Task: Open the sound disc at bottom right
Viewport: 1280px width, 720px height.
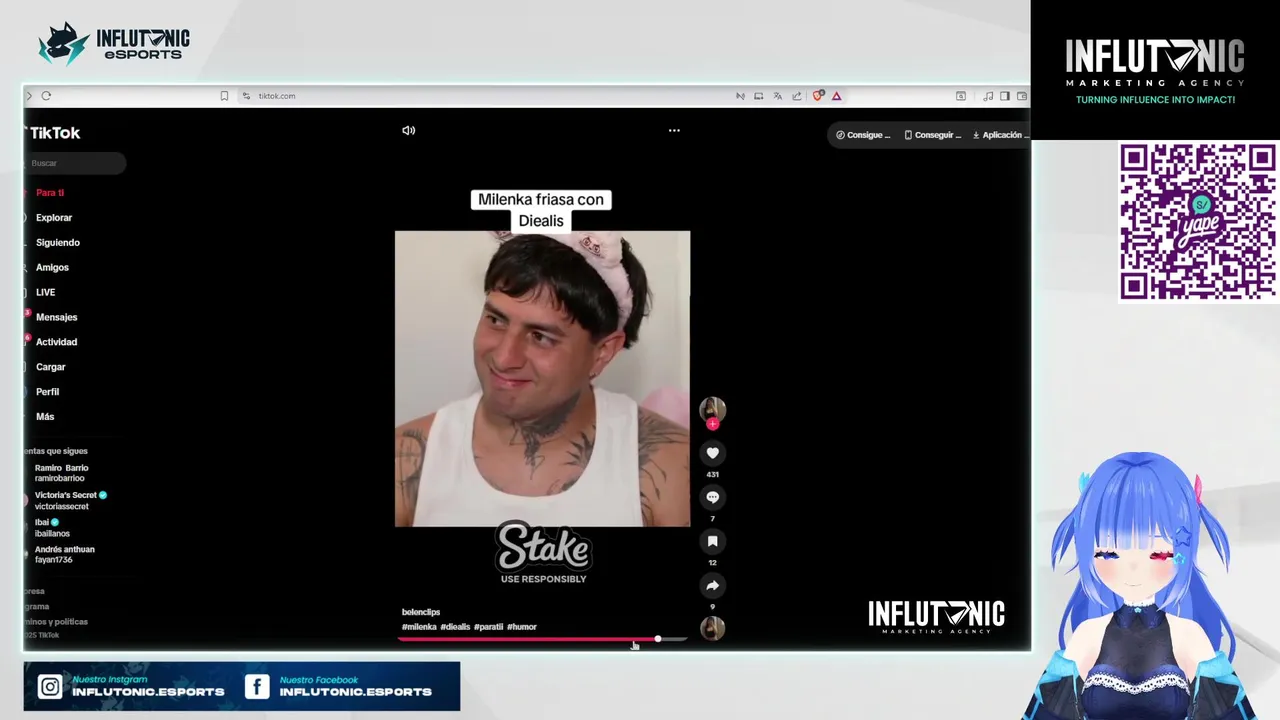Action: pyautogui.click(x=712, y=628)
